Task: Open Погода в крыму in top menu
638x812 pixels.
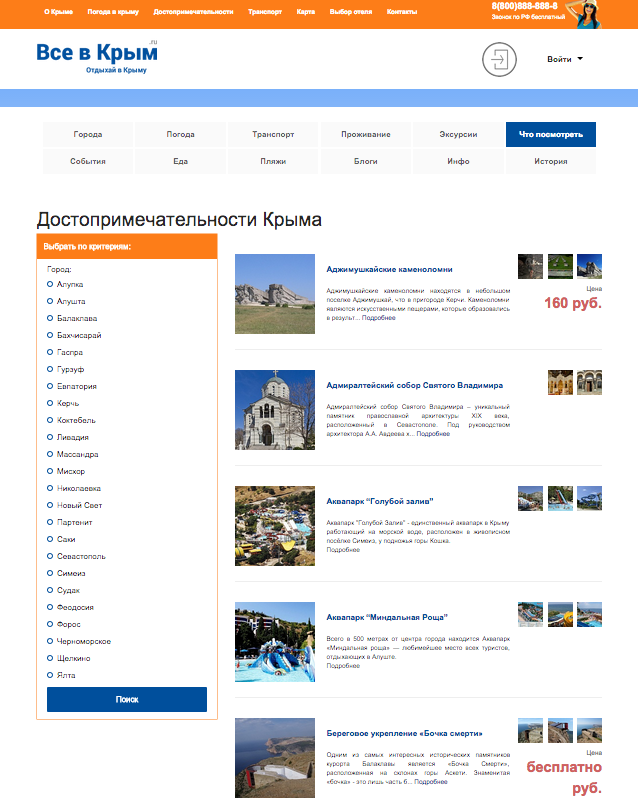Action: [113, 11]
